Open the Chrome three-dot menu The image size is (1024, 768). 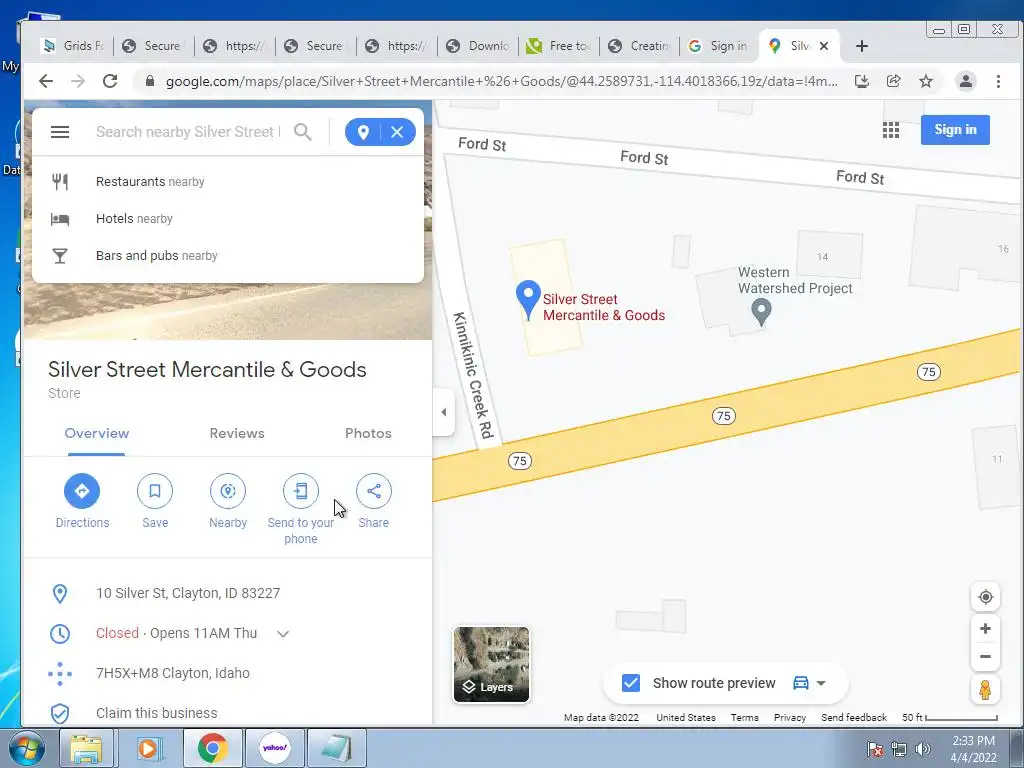(x=998, y=81)
